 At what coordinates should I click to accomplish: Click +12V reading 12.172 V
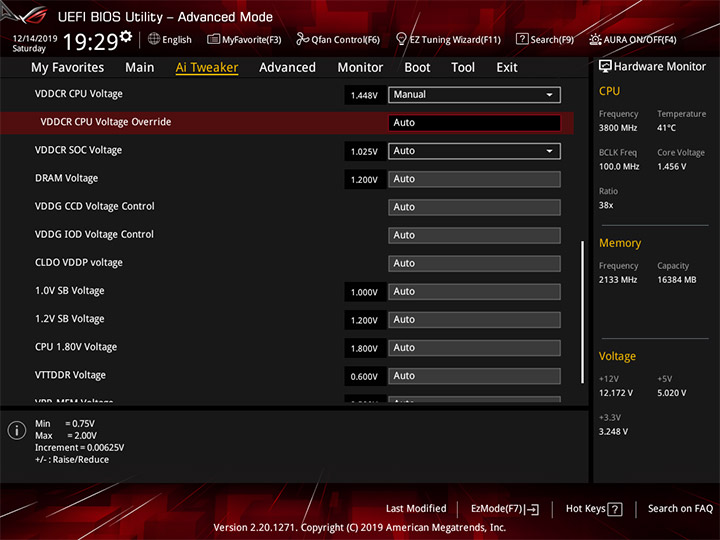tap(616, 393)
